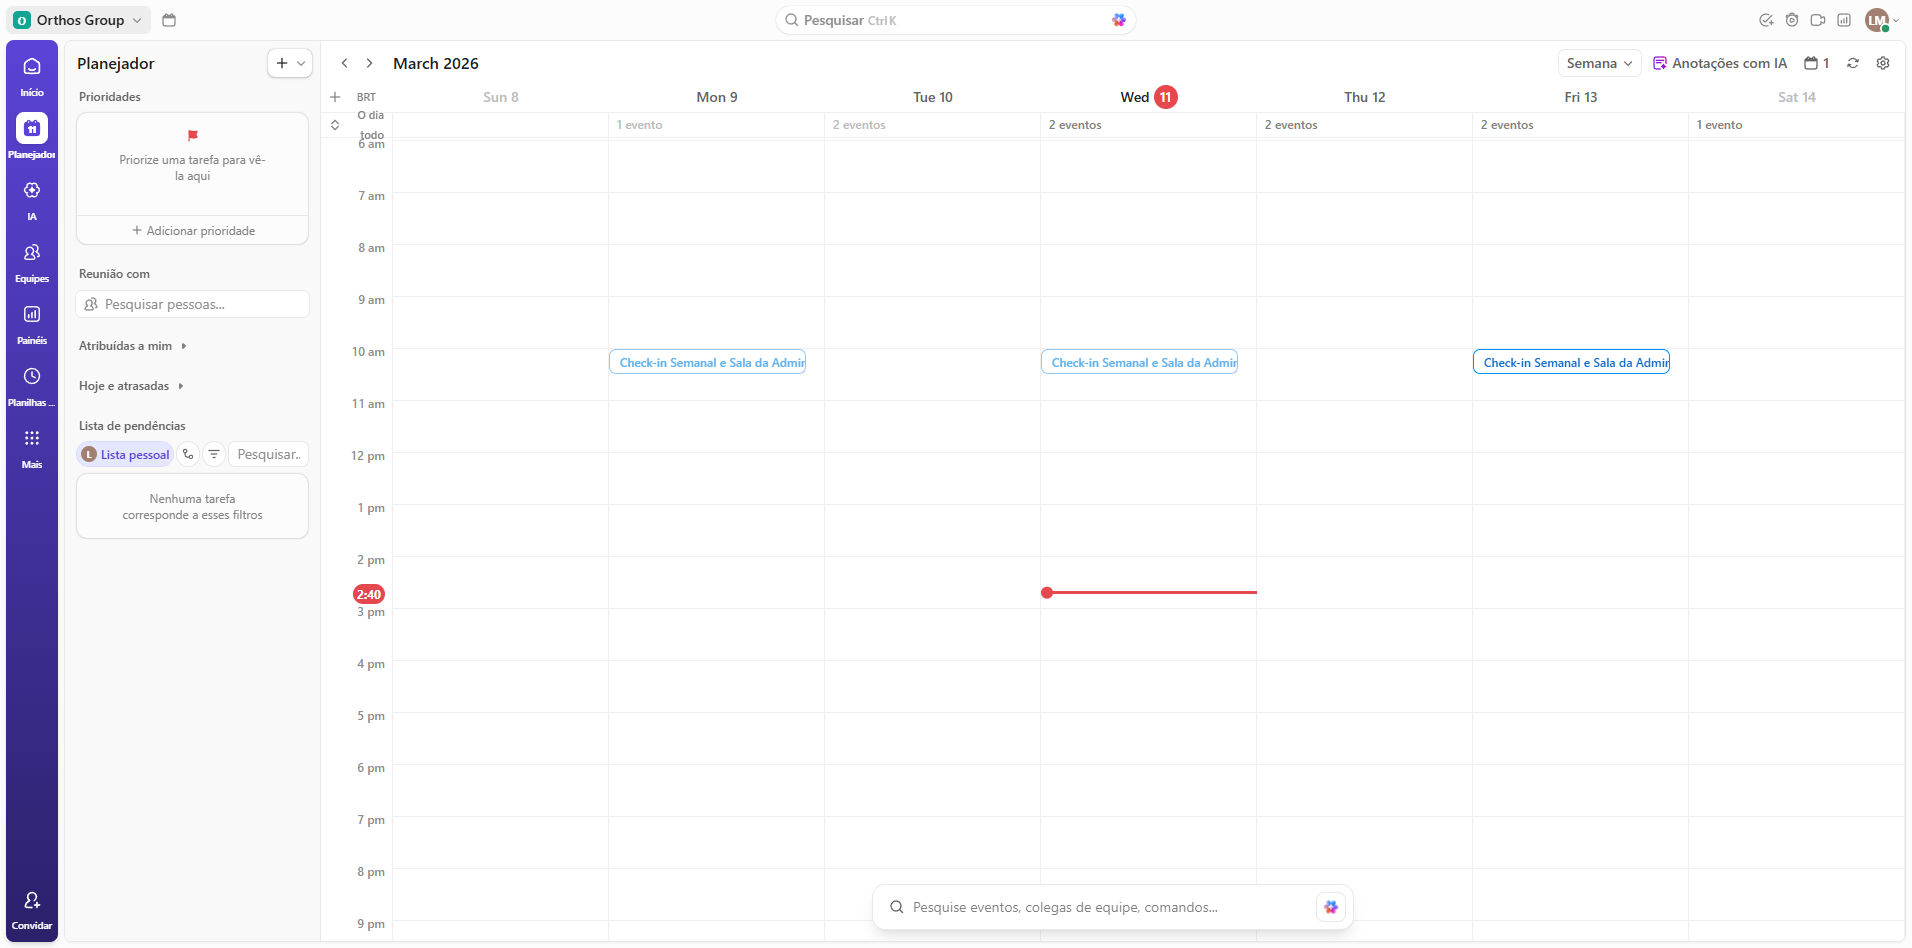Click Adicionar prioridade
The image size is (1912, 948).
click(x=193, y=231)
